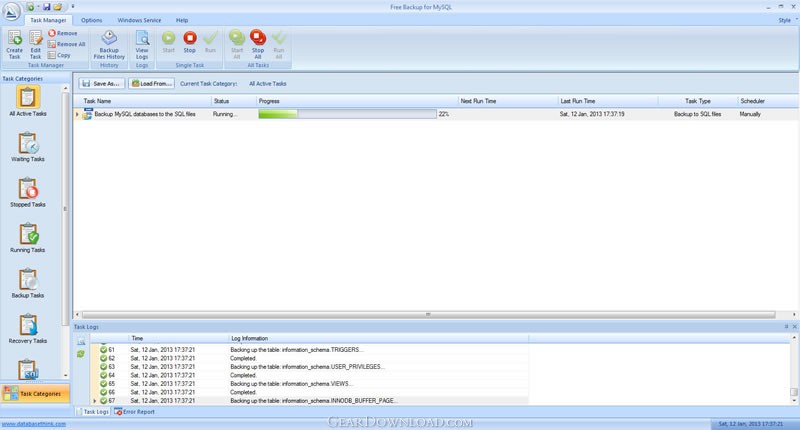Switch to the Options ribbon tab
The height and width of the screenshot is (430, 800).
[91, 20]
